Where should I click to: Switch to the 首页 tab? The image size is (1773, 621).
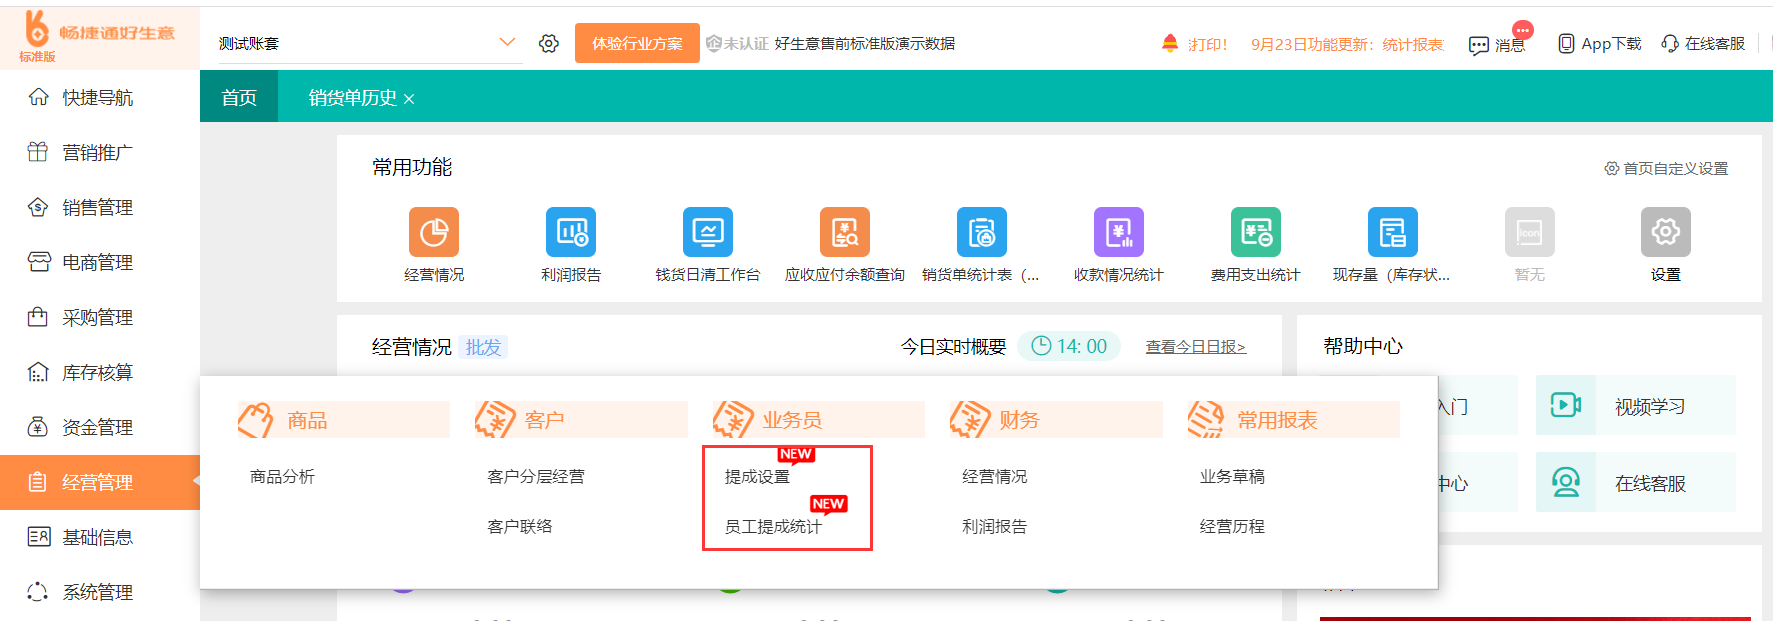[x=239, y=97]
